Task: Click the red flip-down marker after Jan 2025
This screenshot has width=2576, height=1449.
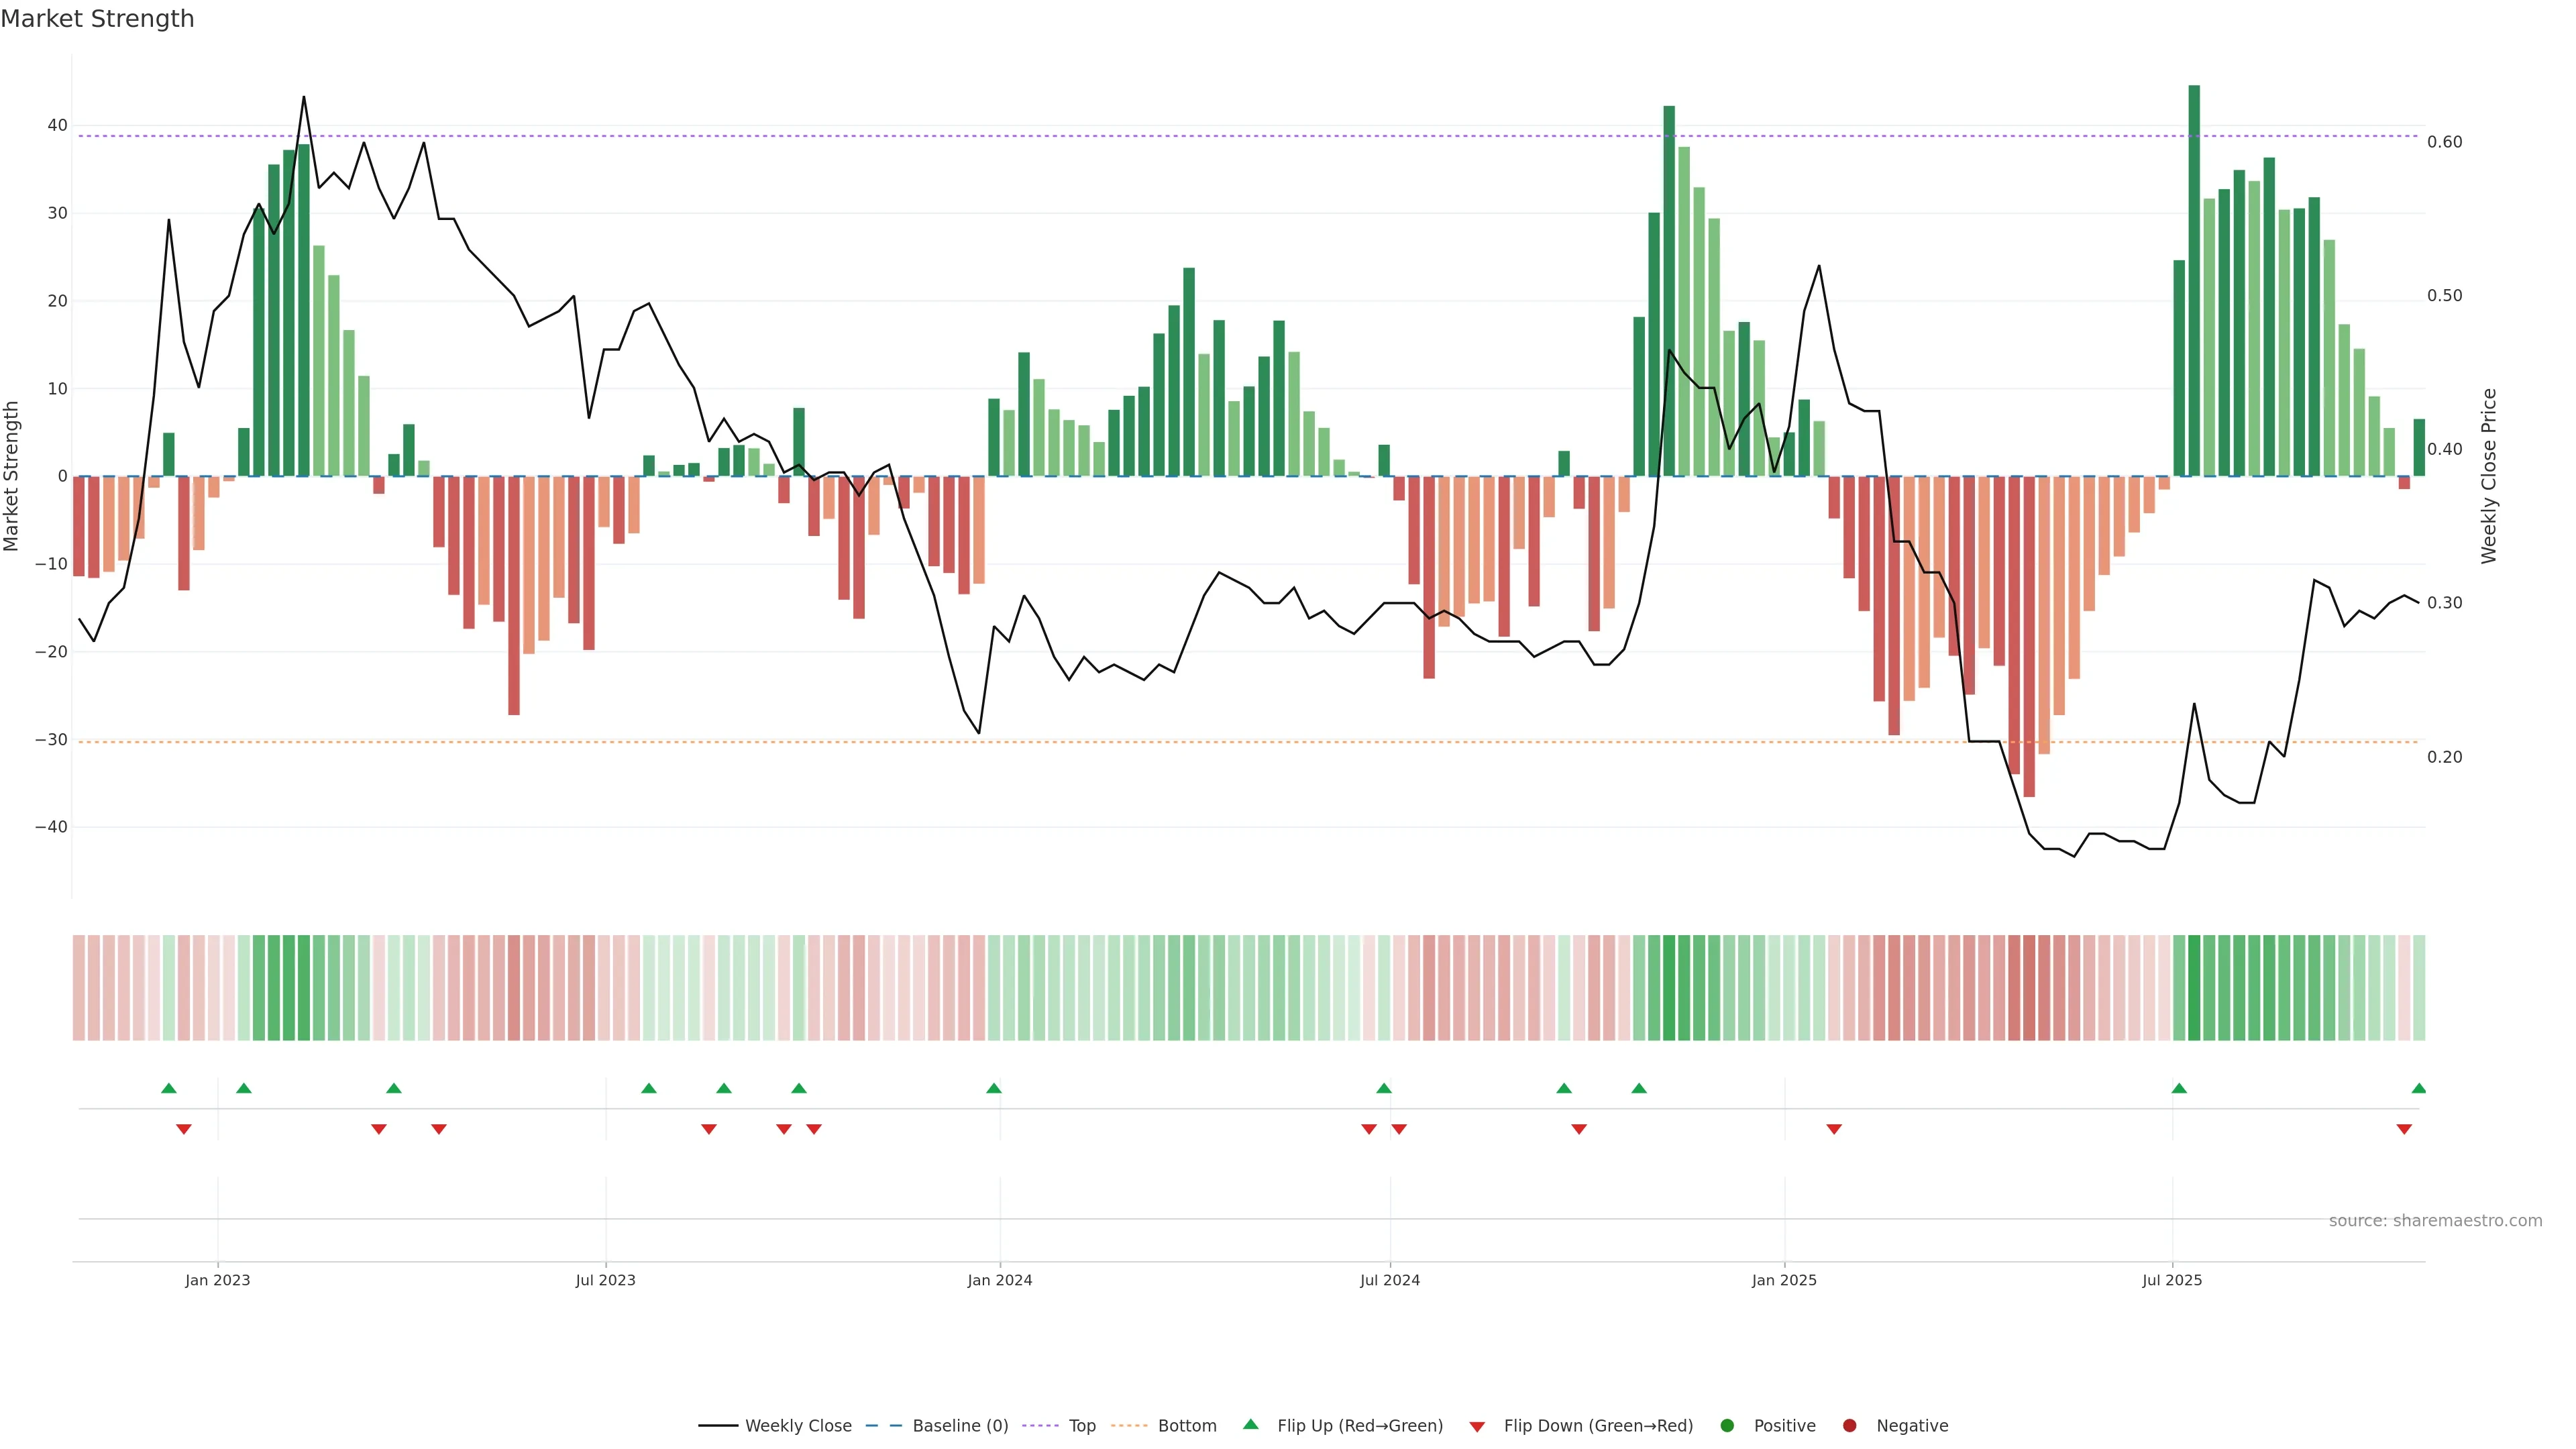Action: (1834, 1129)
